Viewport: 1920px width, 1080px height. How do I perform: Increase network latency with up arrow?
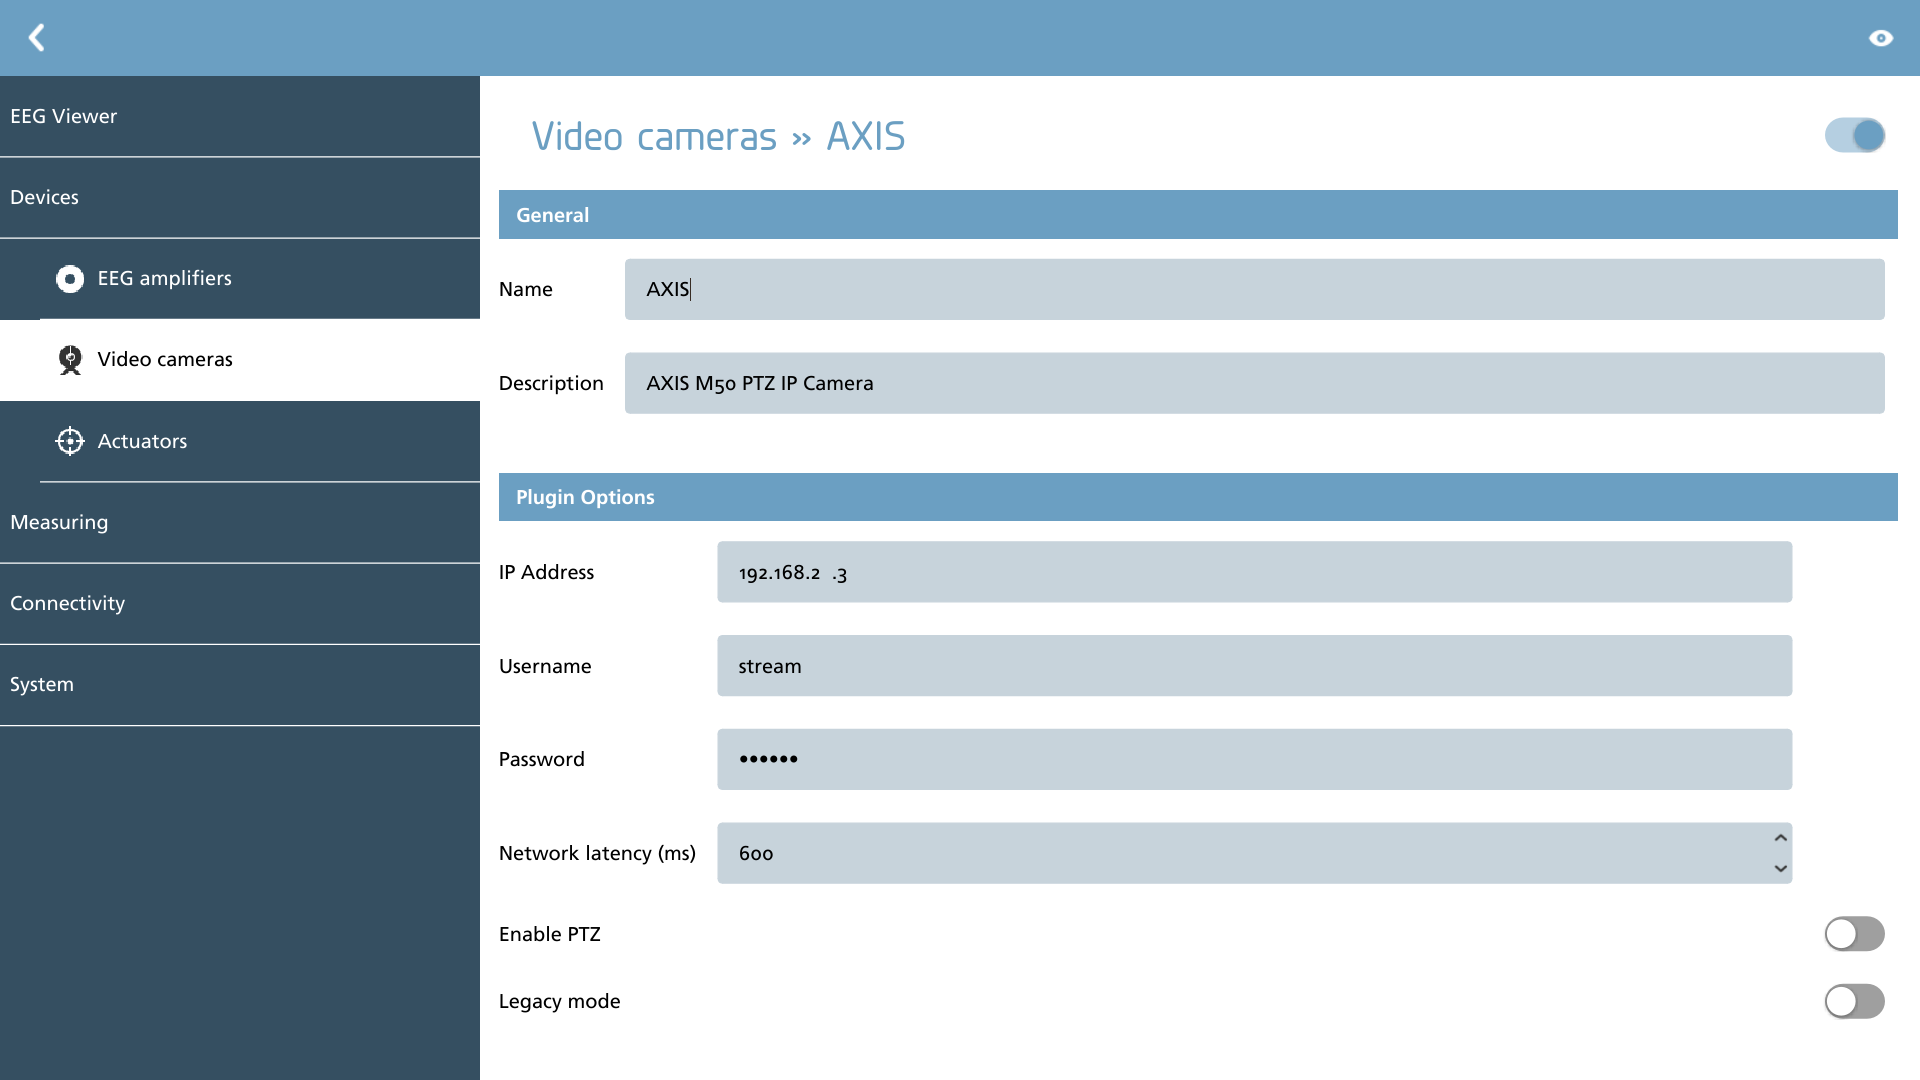point(1781,838)
